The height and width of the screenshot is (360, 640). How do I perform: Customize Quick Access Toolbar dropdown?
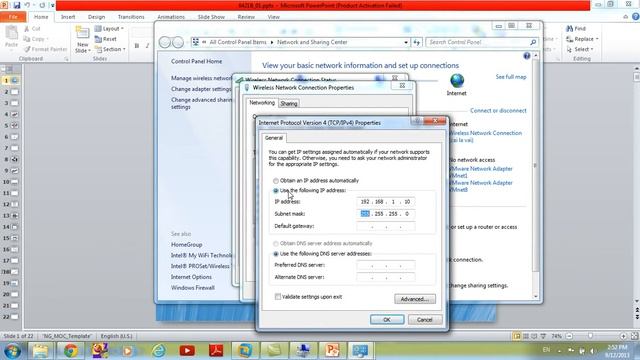[53, 5]
